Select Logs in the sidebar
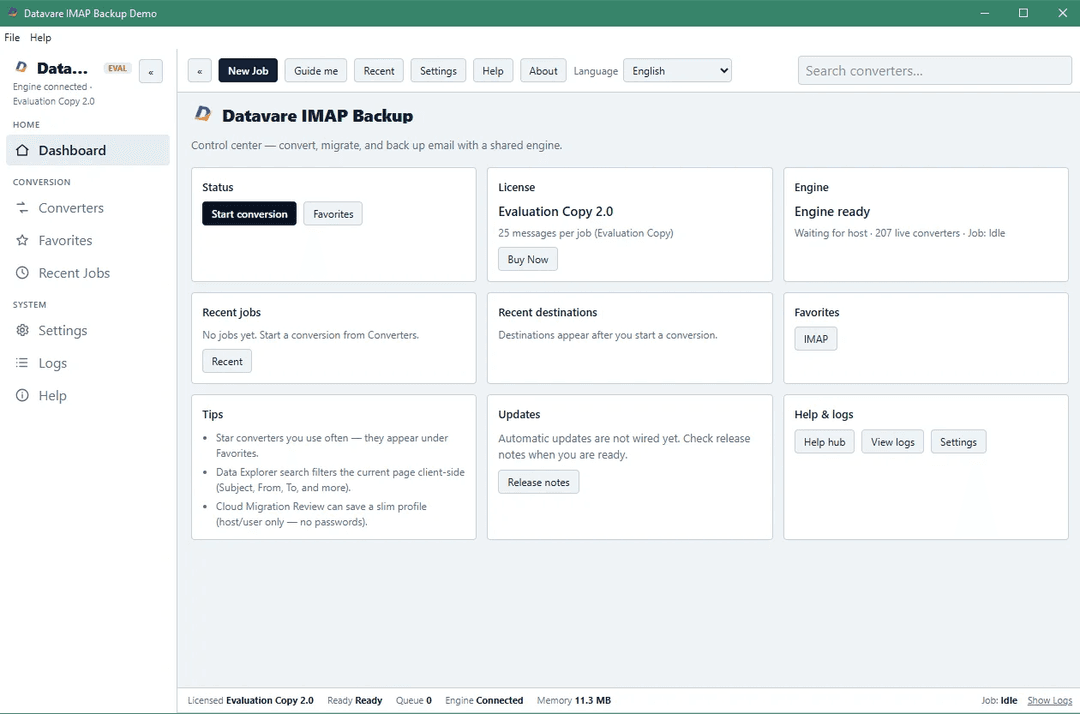 tap(87, 363)
